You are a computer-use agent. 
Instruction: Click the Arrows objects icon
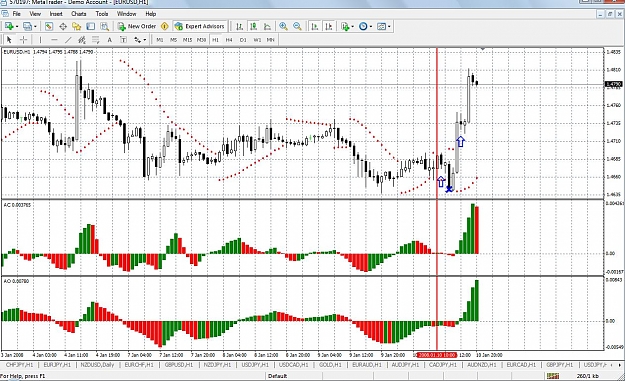[138, 39]
